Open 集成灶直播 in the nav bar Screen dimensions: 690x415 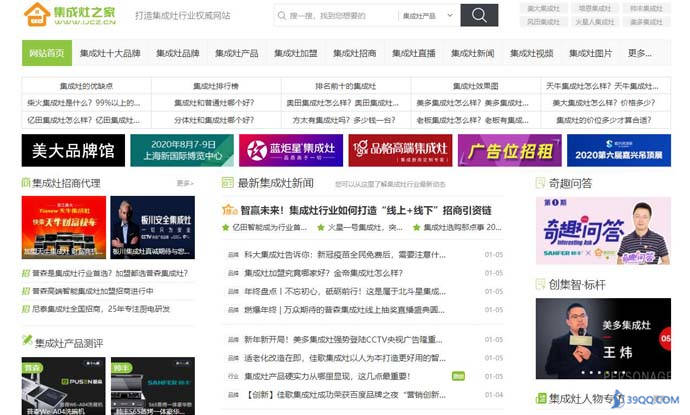414,53
